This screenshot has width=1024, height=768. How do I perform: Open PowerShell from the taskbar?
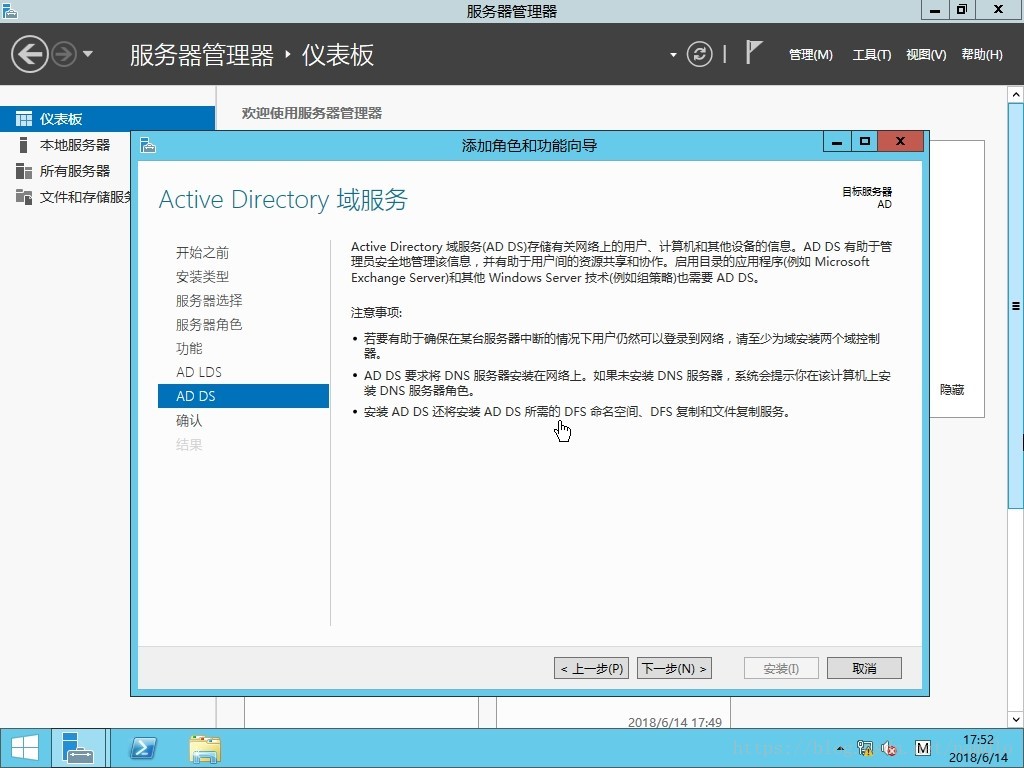pos(143,748)
